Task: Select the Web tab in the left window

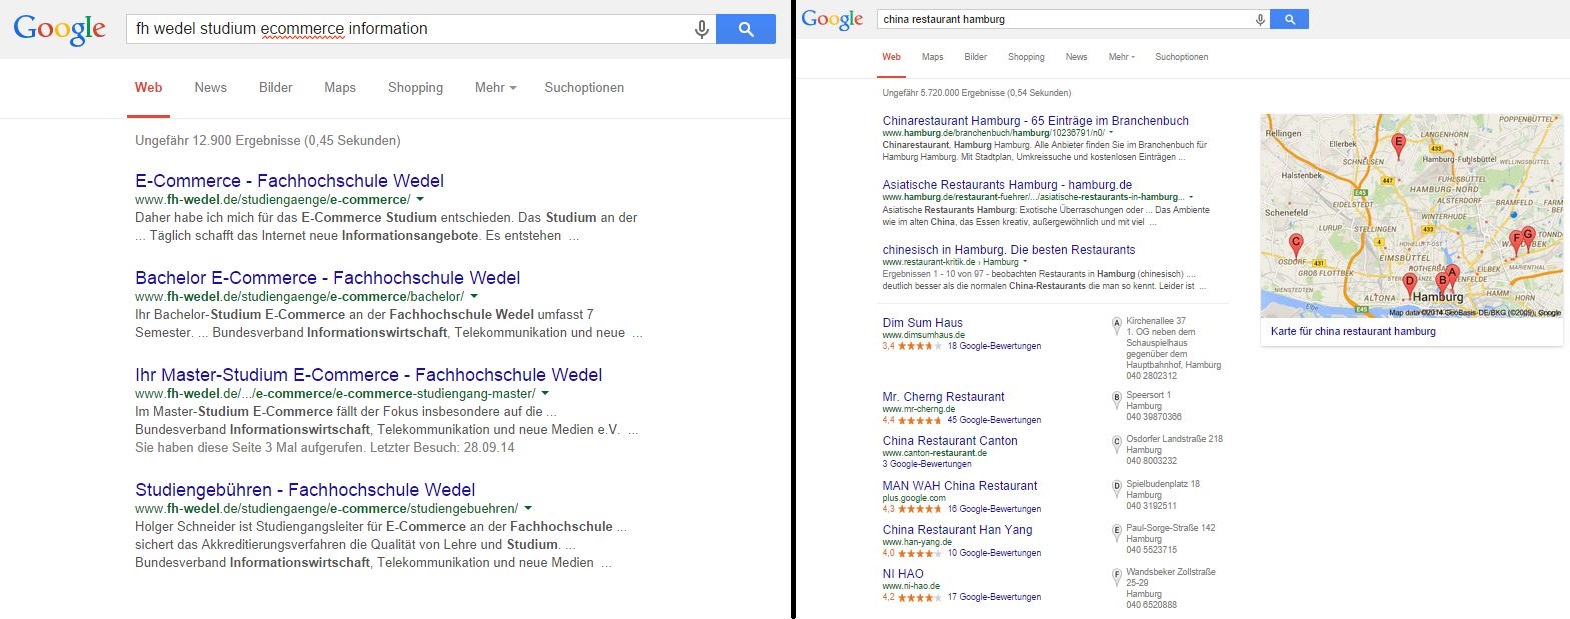Action: click(x=149, y=87)
